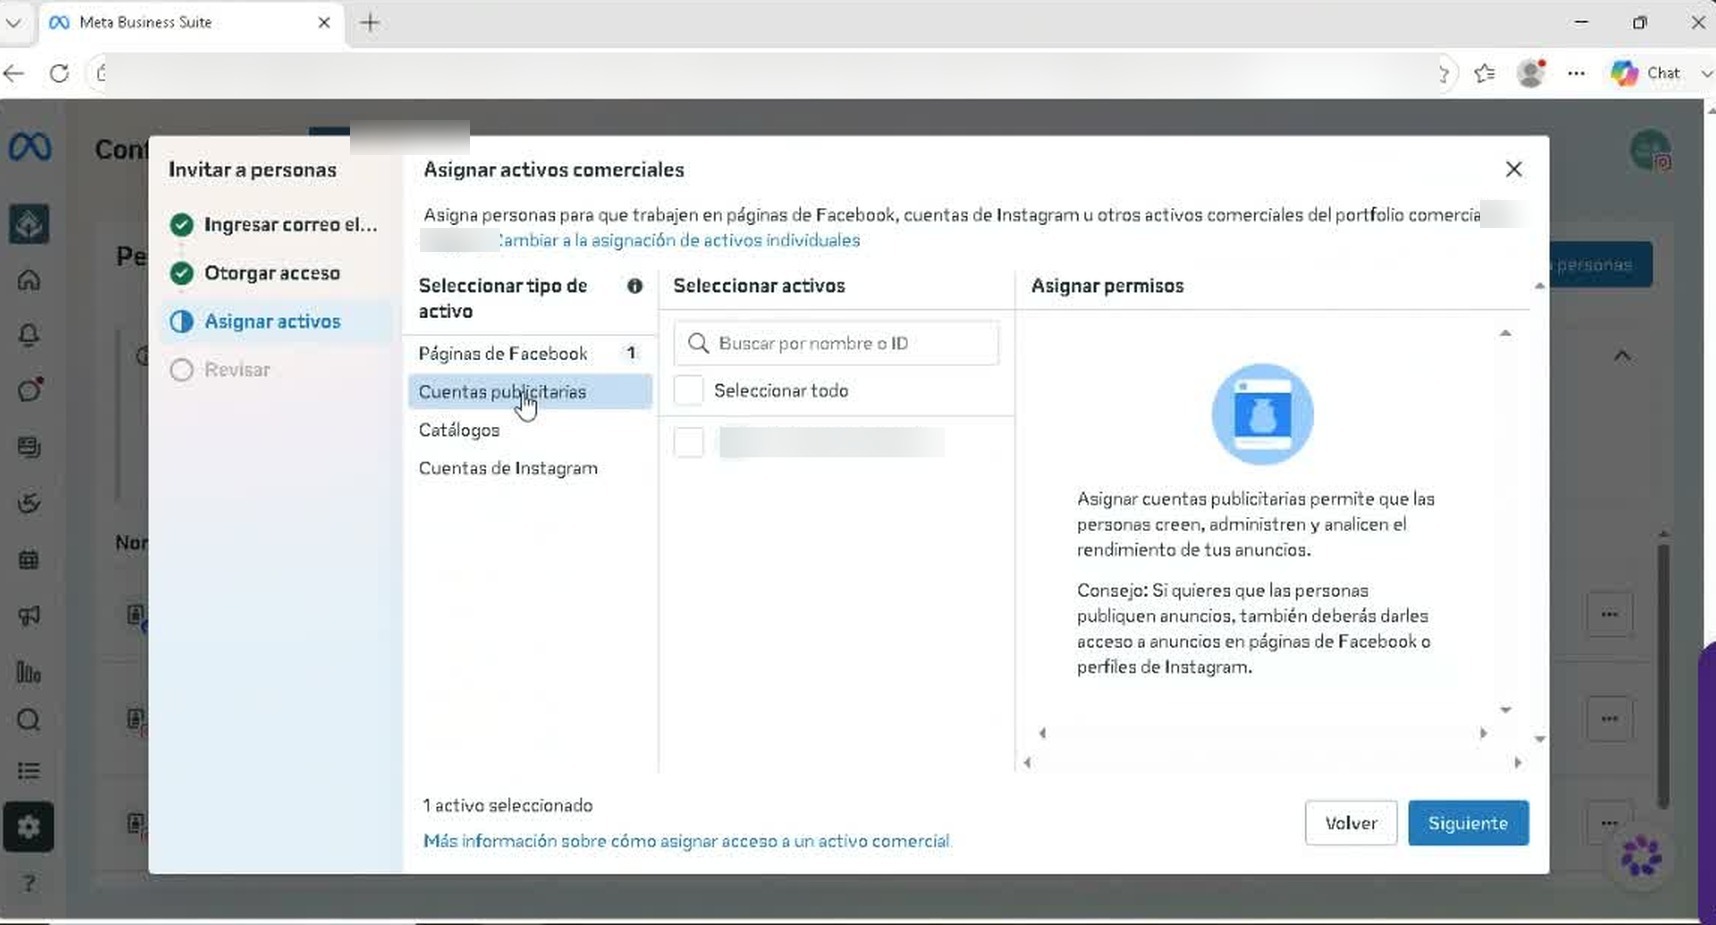The image size is (1716, 925).
Task: Open the Copilot Chat button
Action: click(x=1646, y=73)
